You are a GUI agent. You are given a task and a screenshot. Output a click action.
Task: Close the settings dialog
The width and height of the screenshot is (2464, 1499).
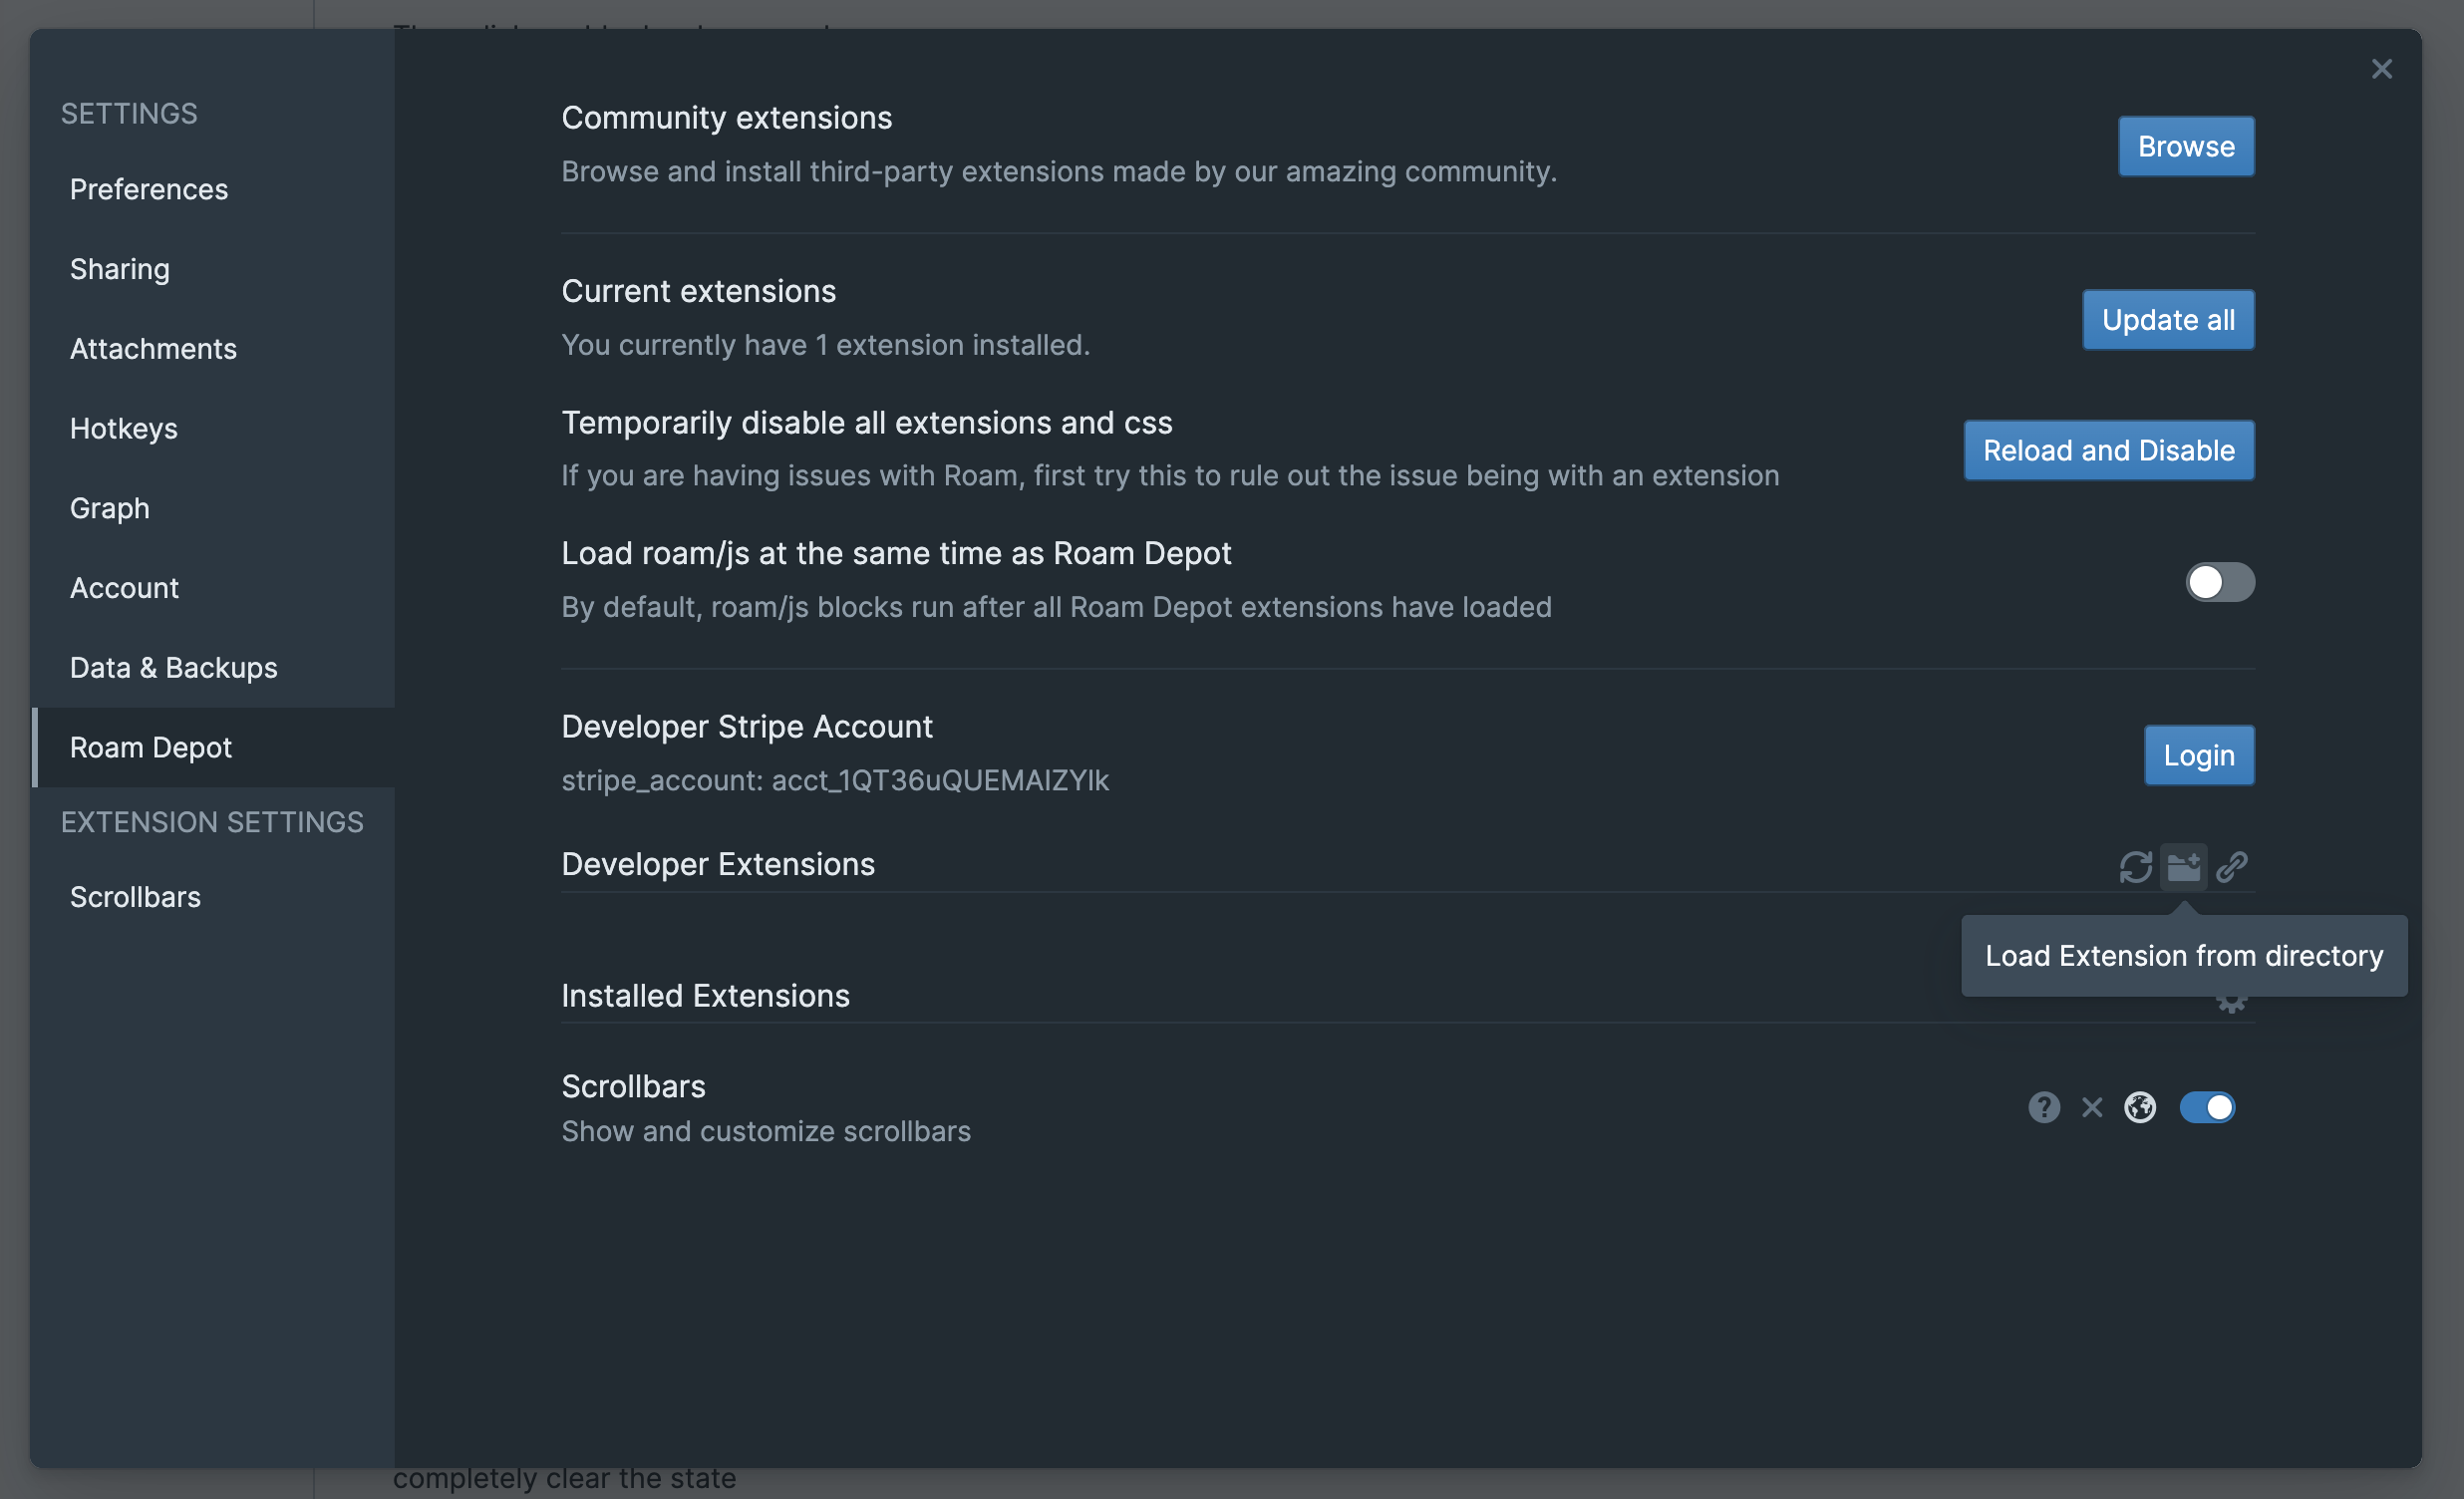[2381, 69]
